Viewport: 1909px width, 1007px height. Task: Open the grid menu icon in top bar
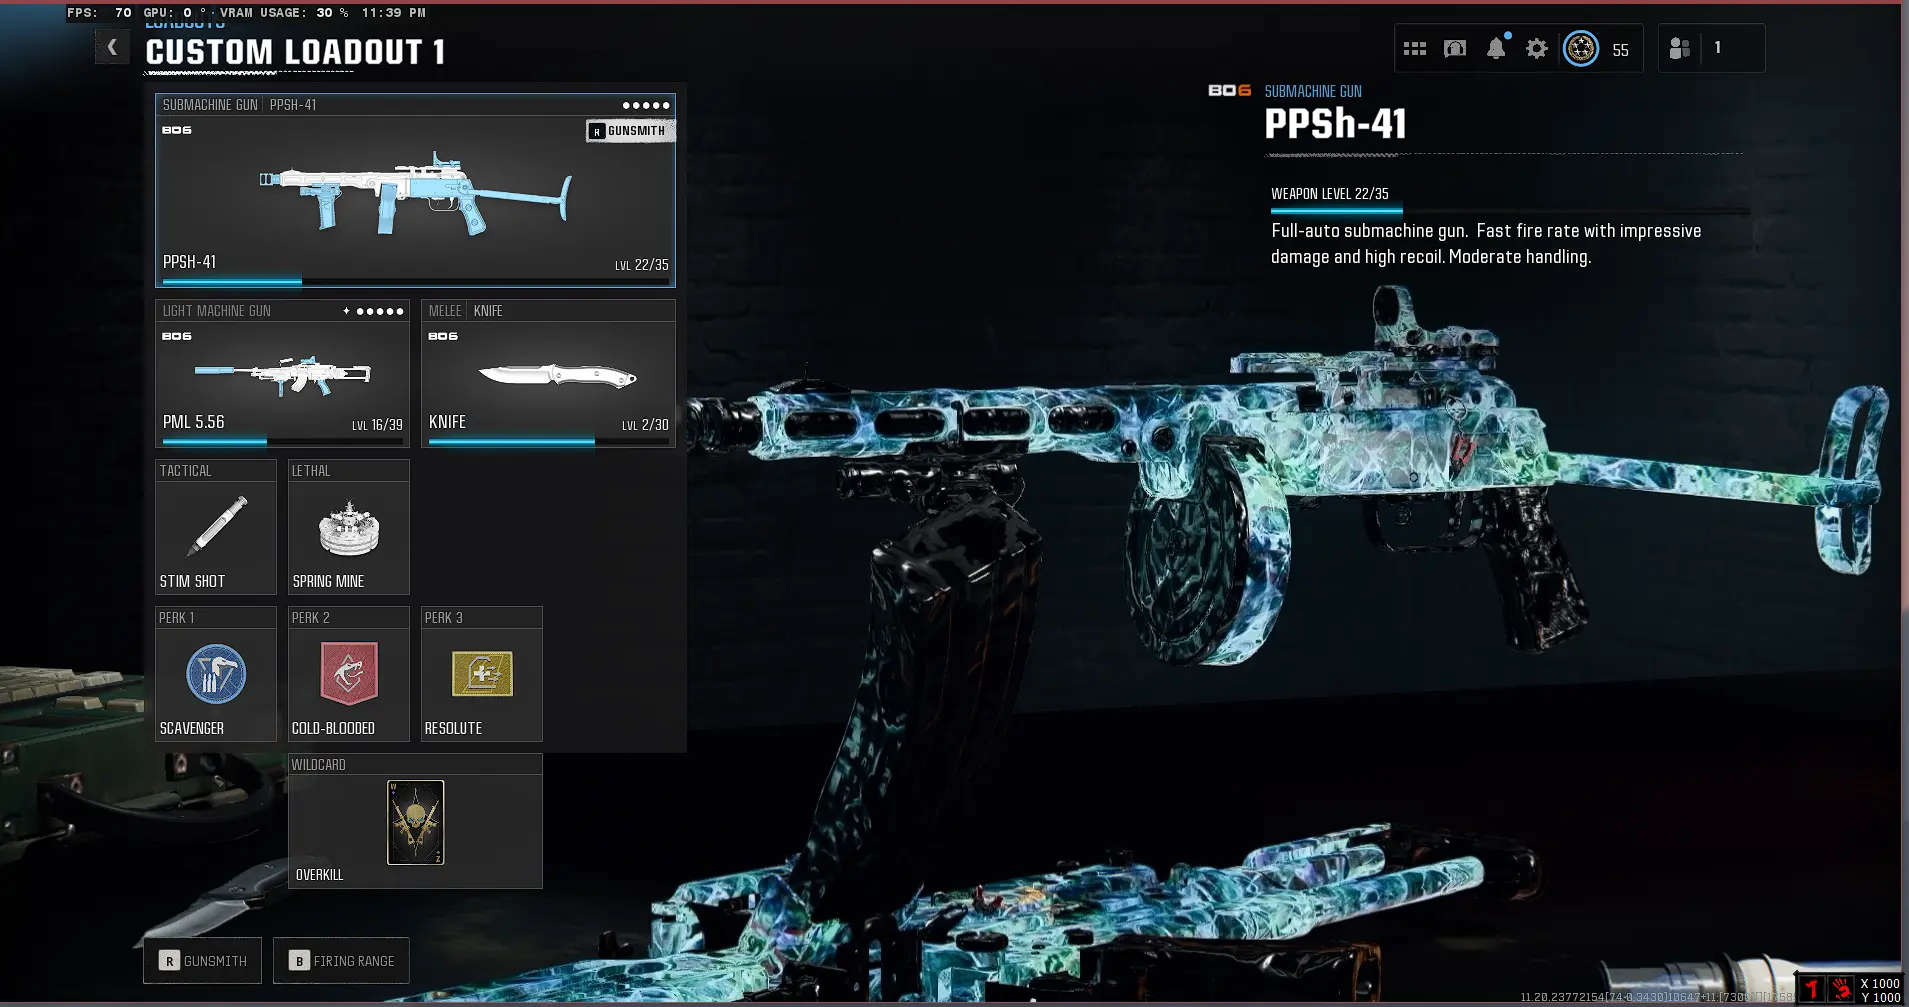1414,48
